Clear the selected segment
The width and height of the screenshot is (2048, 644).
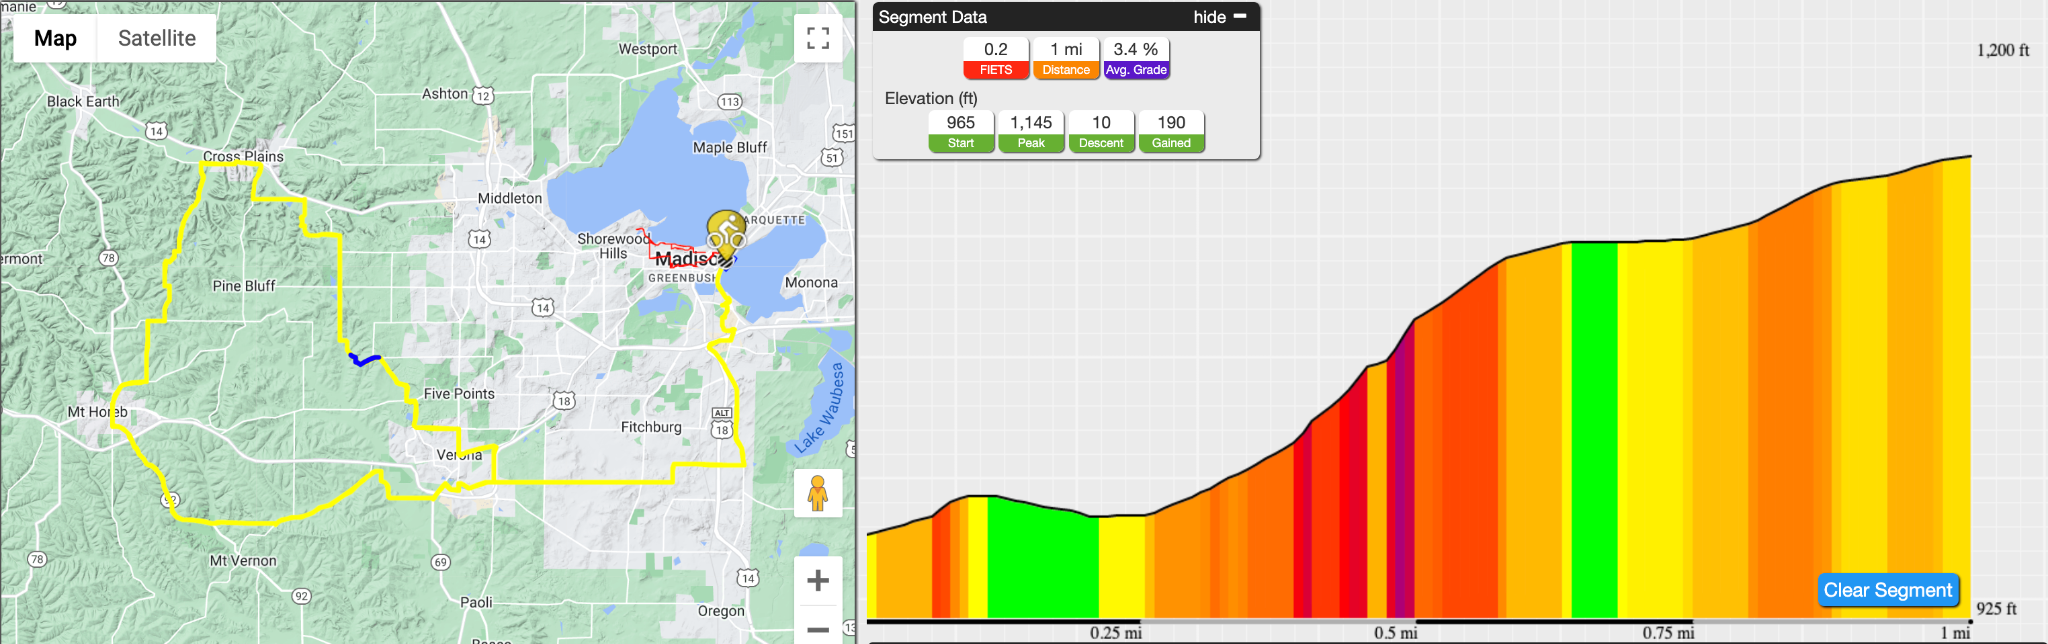click(x=1887, y=590)
